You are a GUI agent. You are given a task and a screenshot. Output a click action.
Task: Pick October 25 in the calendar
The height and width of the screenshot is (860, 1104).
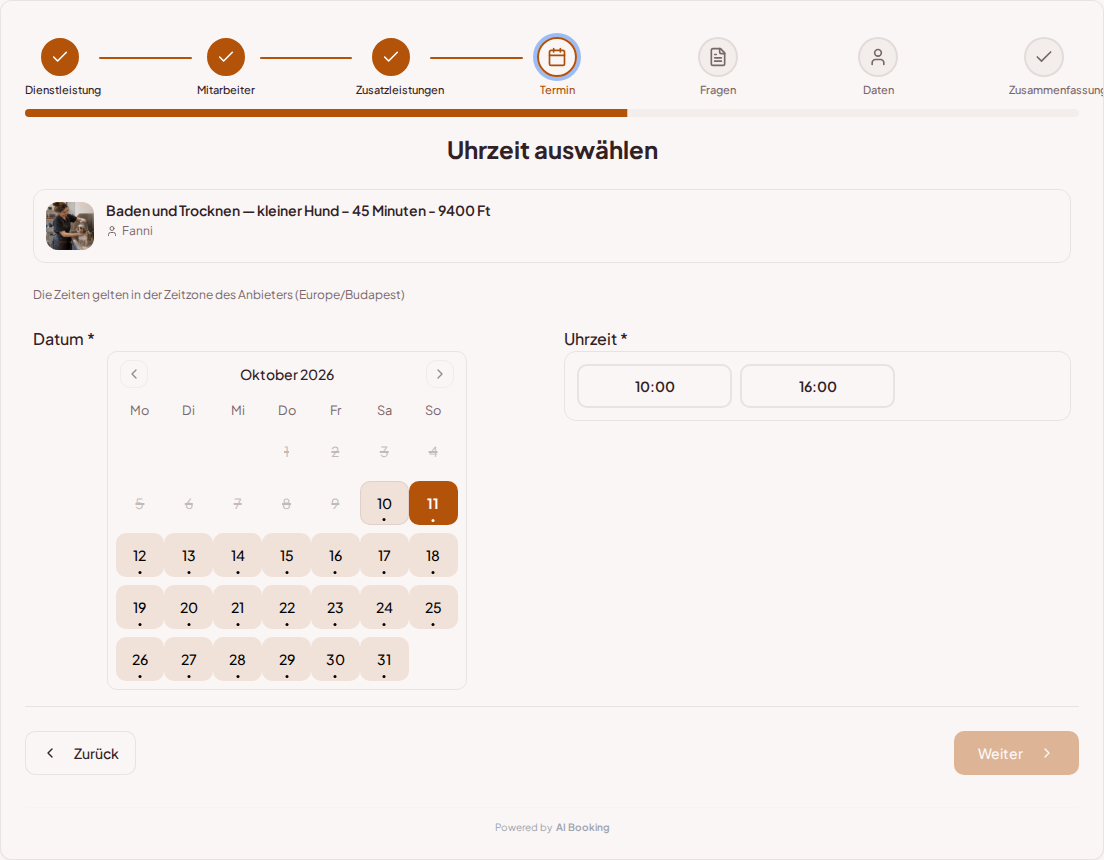click(x=433, y=607)
